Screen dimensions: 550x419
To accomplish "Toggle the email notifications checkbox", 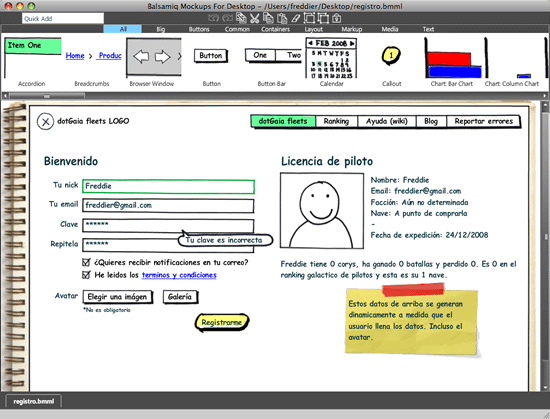I will (86, 262).
